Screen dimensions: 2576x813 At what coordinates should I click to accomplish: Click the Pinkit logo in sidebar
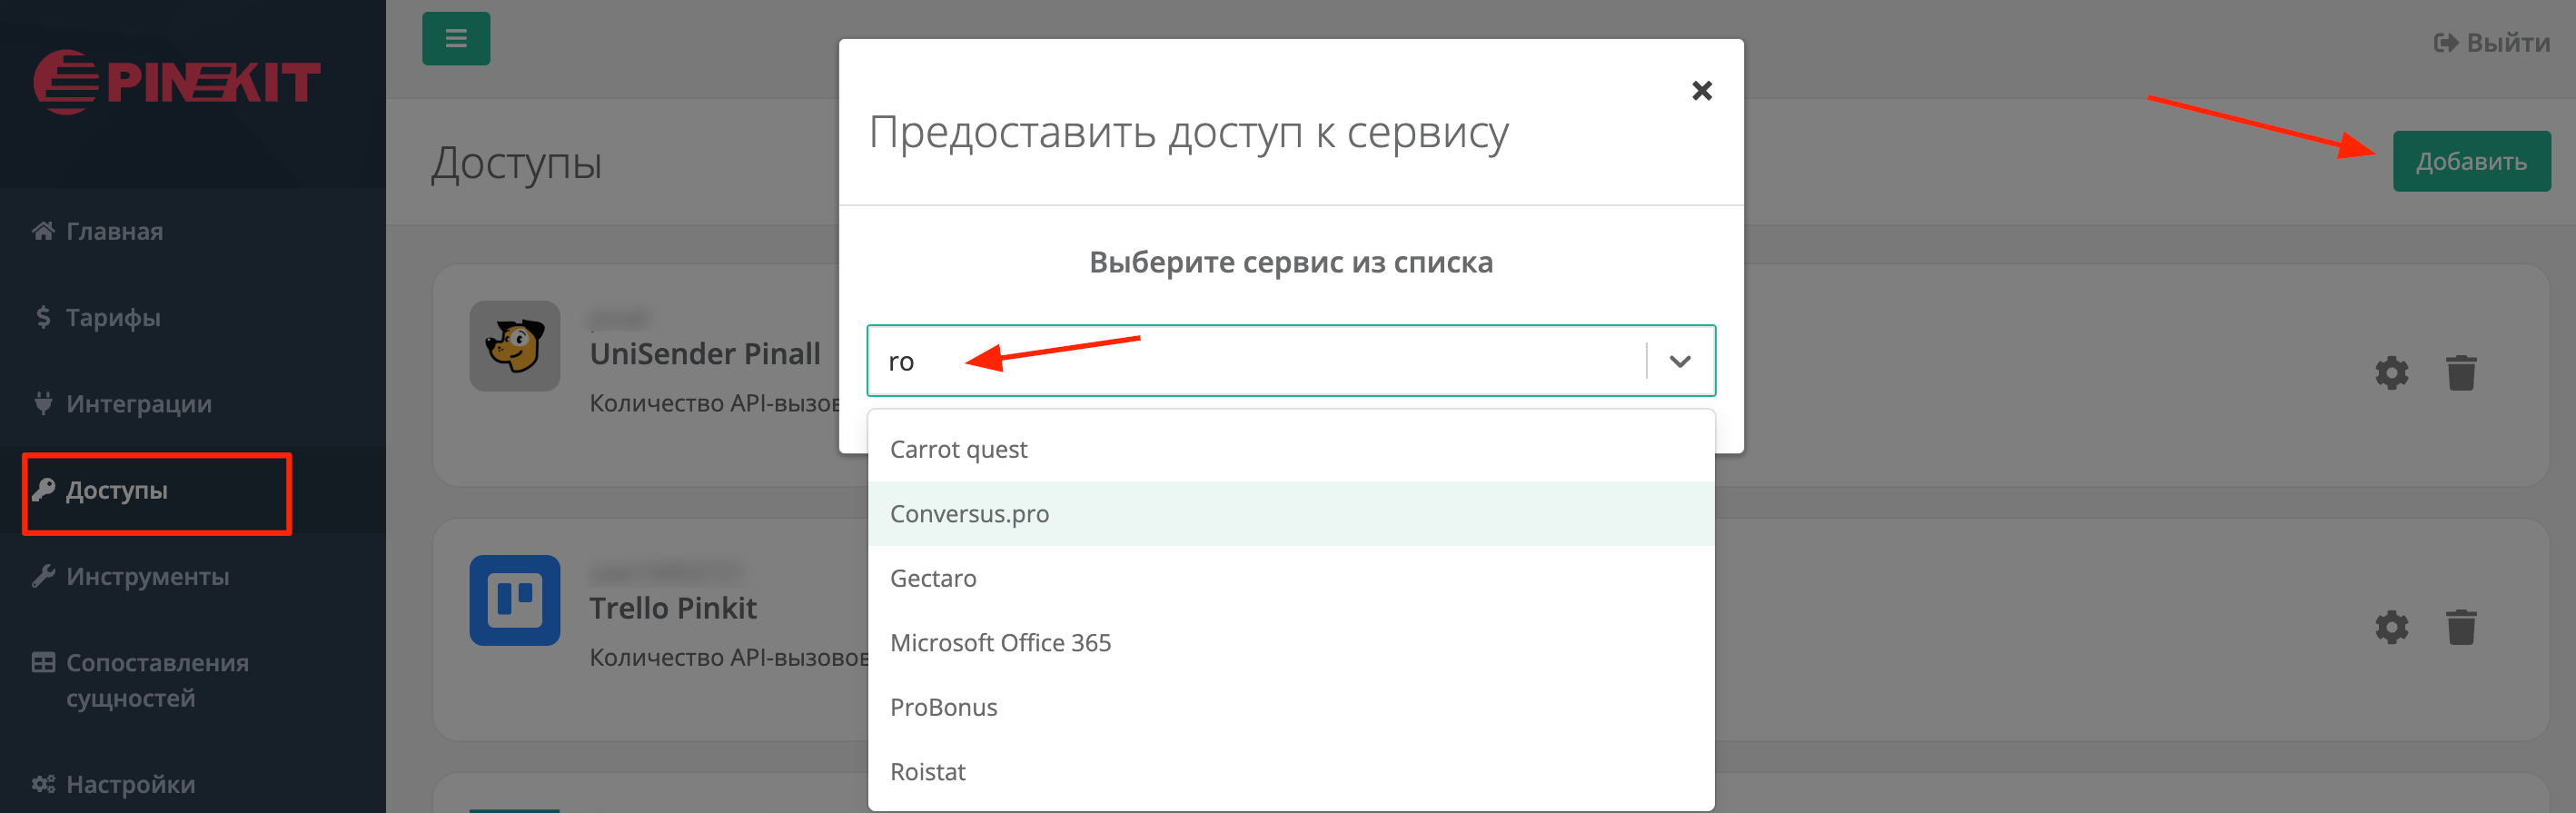coord(177,82)
